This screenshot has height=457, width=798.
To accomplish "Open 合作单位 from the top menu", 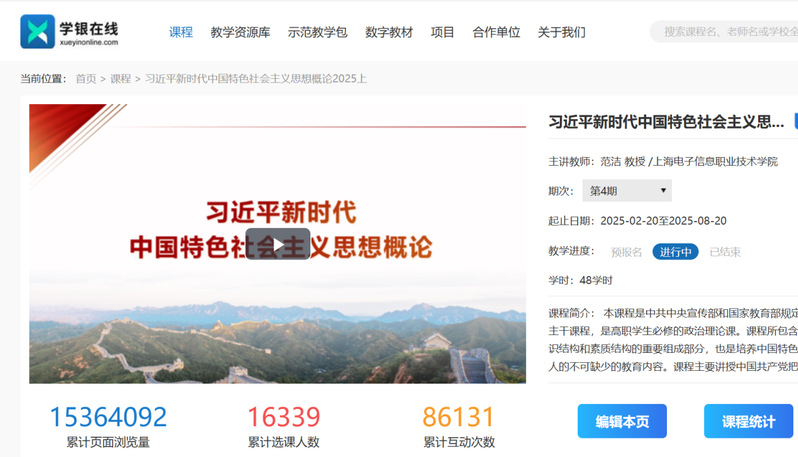I will 496,32.
